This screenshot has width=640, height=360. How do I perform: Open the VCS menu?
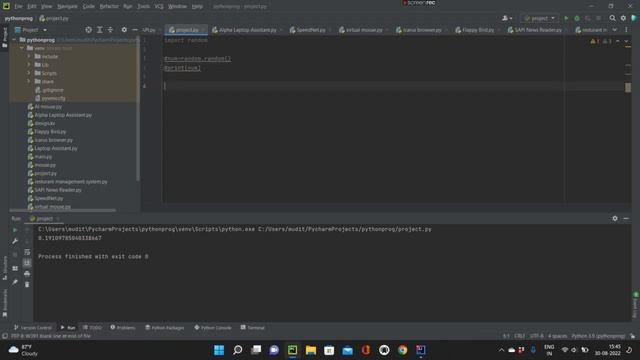[x=159, y=7]
